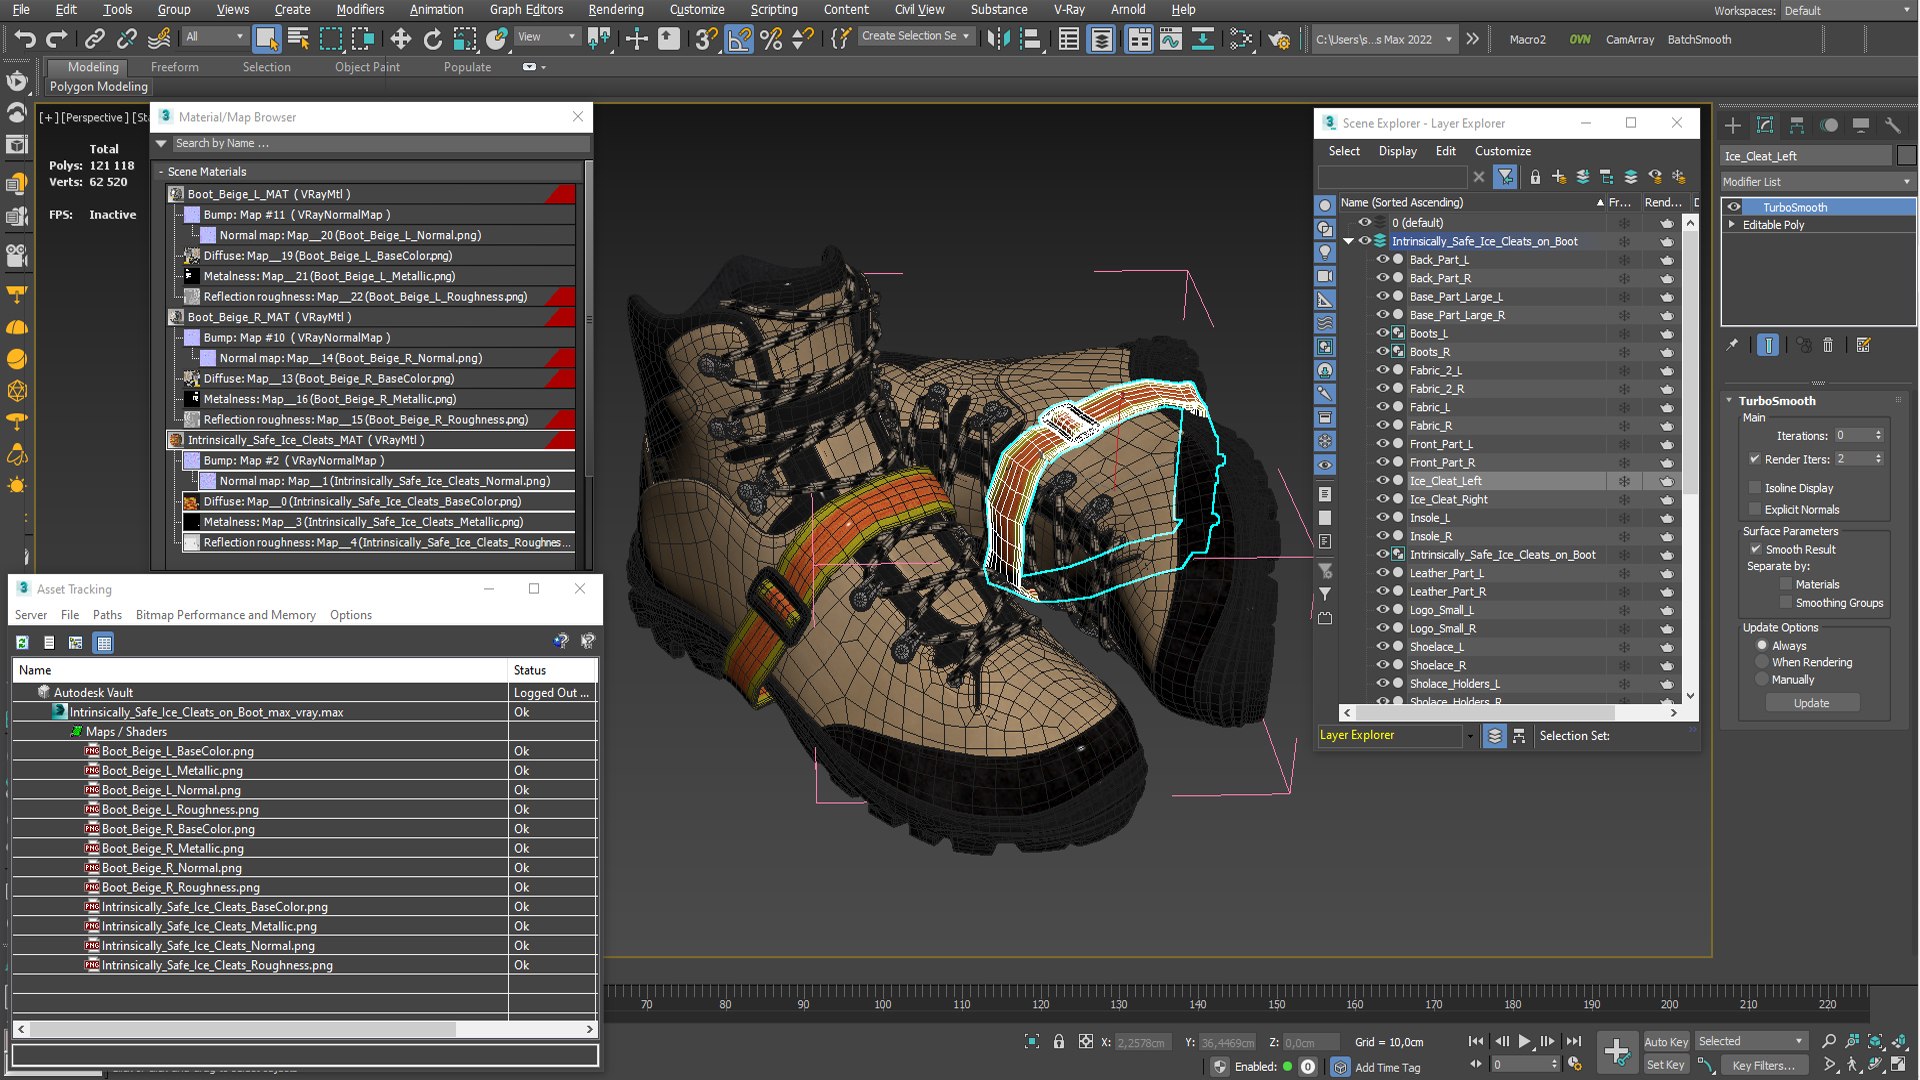Click the Undo arrow in main toolbar
Screen dimensions: 1920x1080
[x=25, y=39]
